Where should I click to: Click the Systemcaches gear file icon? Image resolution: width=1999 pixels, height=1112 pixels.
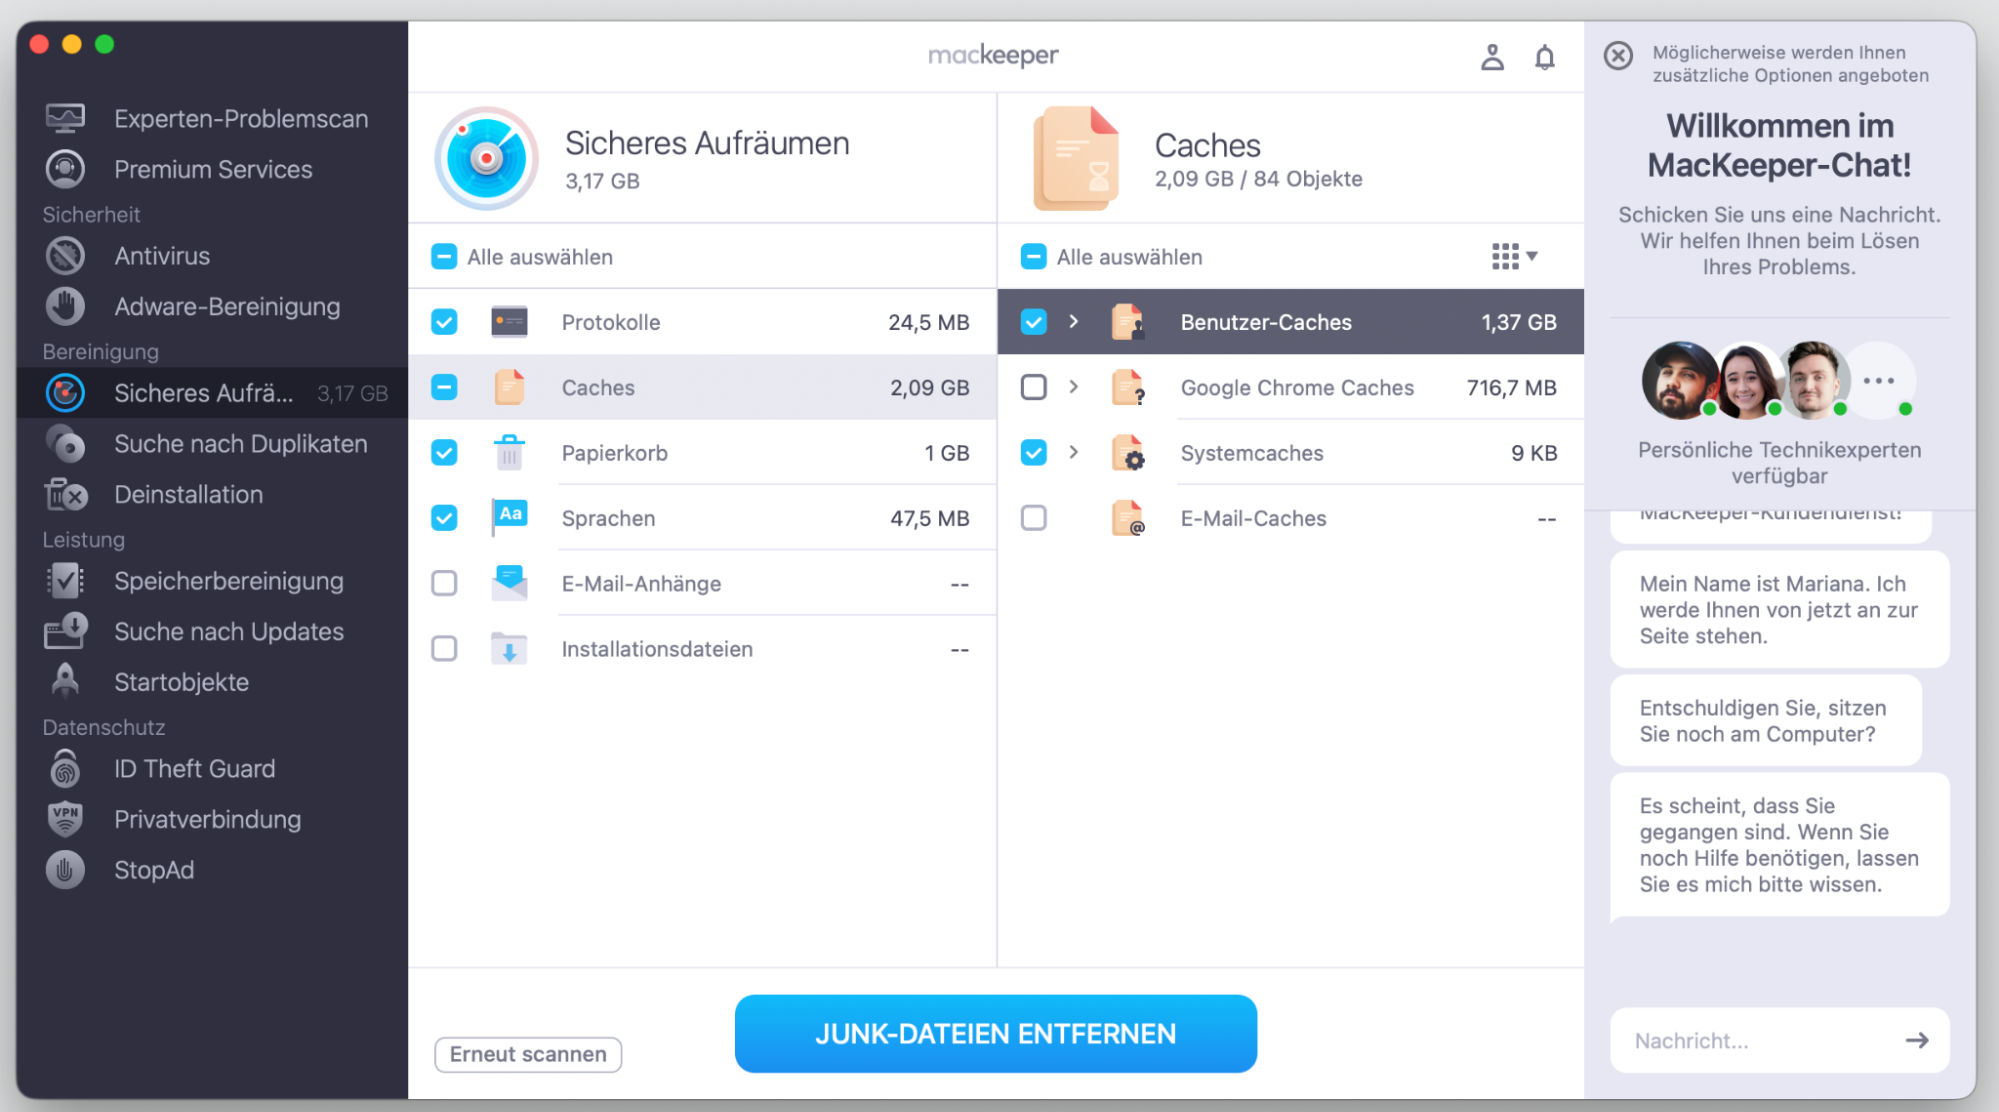pos(1128,452)
